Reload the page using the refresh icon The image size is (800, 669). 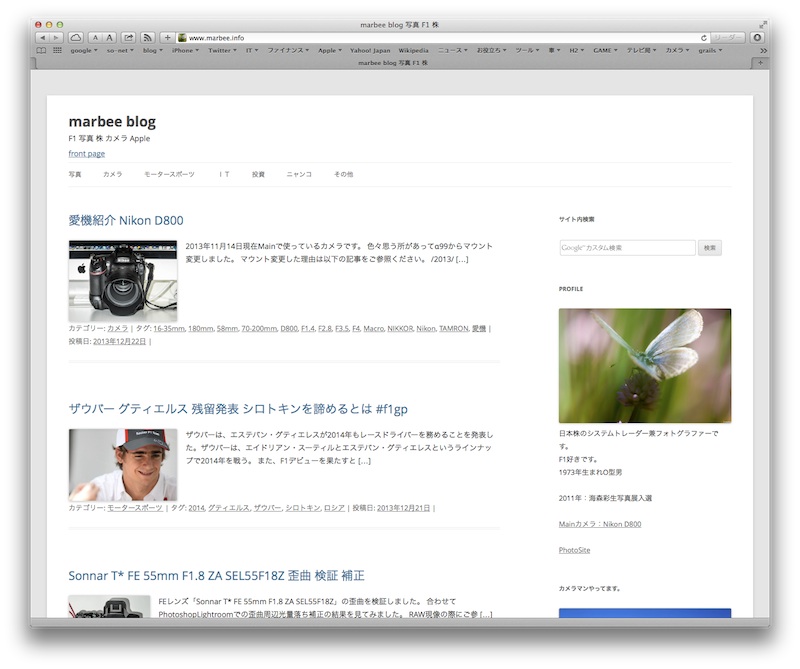click(x=706, y=40)
